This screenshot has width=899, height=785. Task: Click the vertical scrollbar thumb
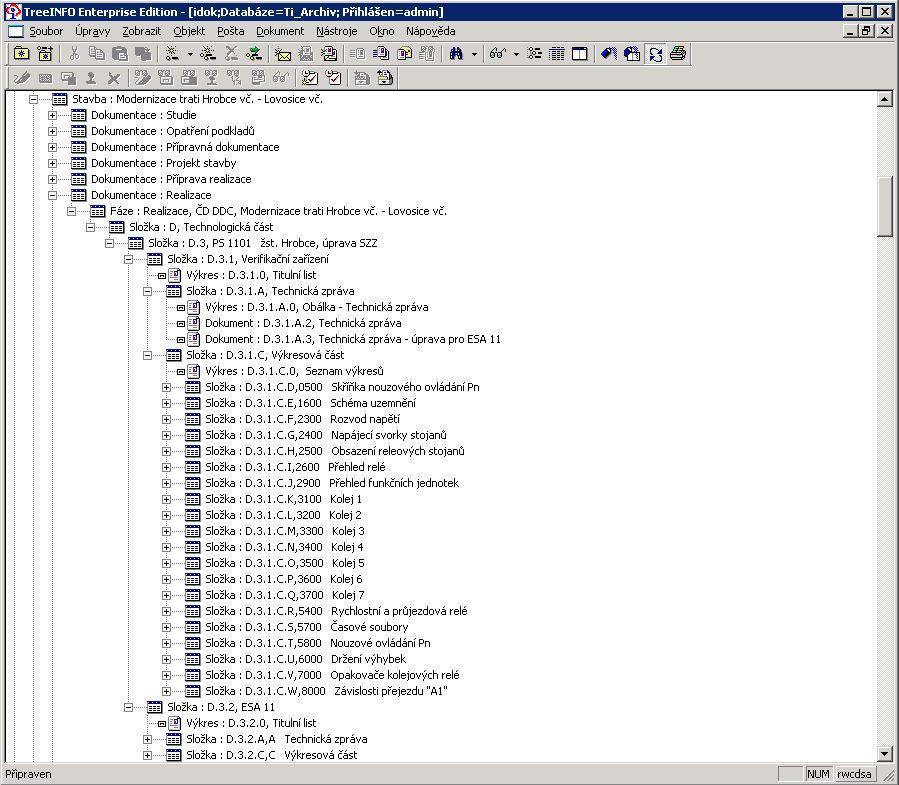pyautogui.click(x=885, y=206)
